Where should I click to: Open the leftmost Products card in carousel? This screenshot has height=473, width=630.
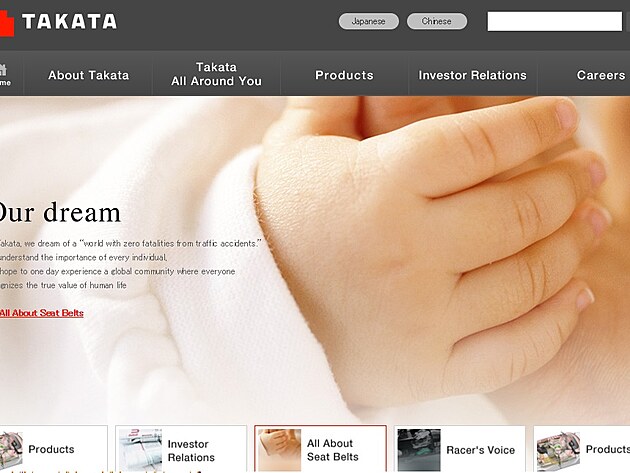point(50,449)
